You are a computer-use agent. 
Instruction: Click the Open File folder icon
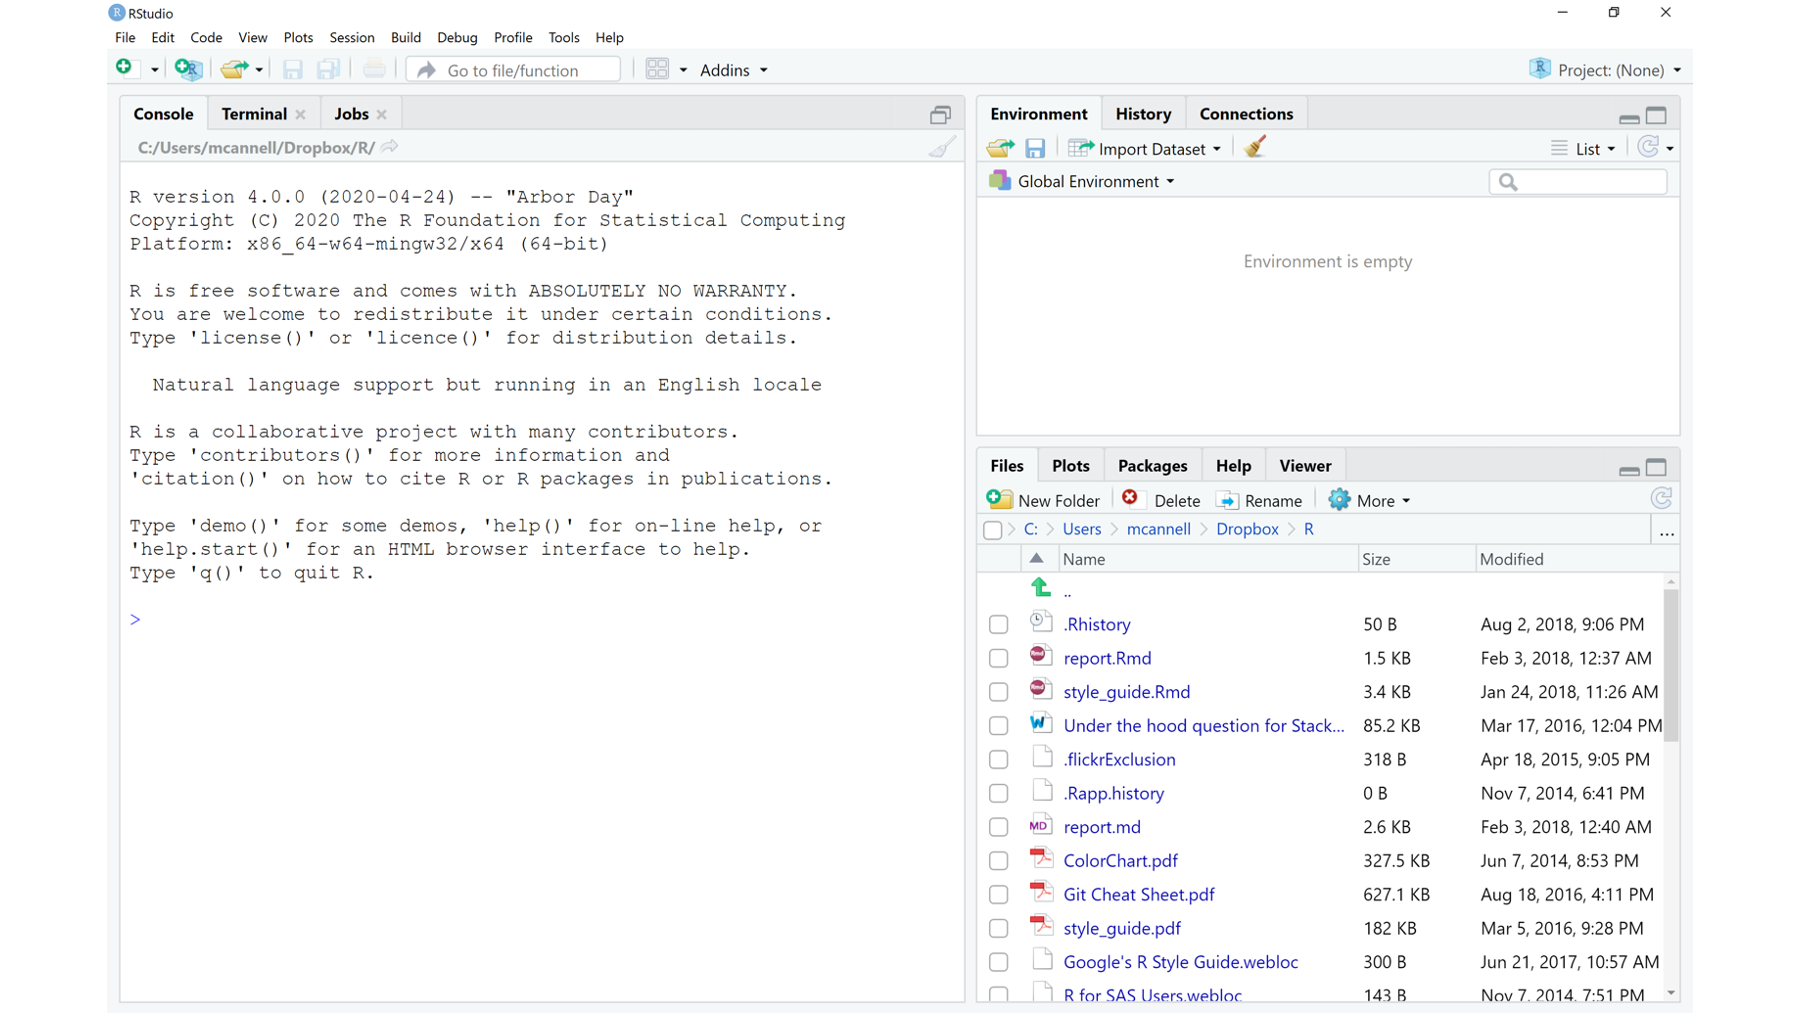point(234,69)
